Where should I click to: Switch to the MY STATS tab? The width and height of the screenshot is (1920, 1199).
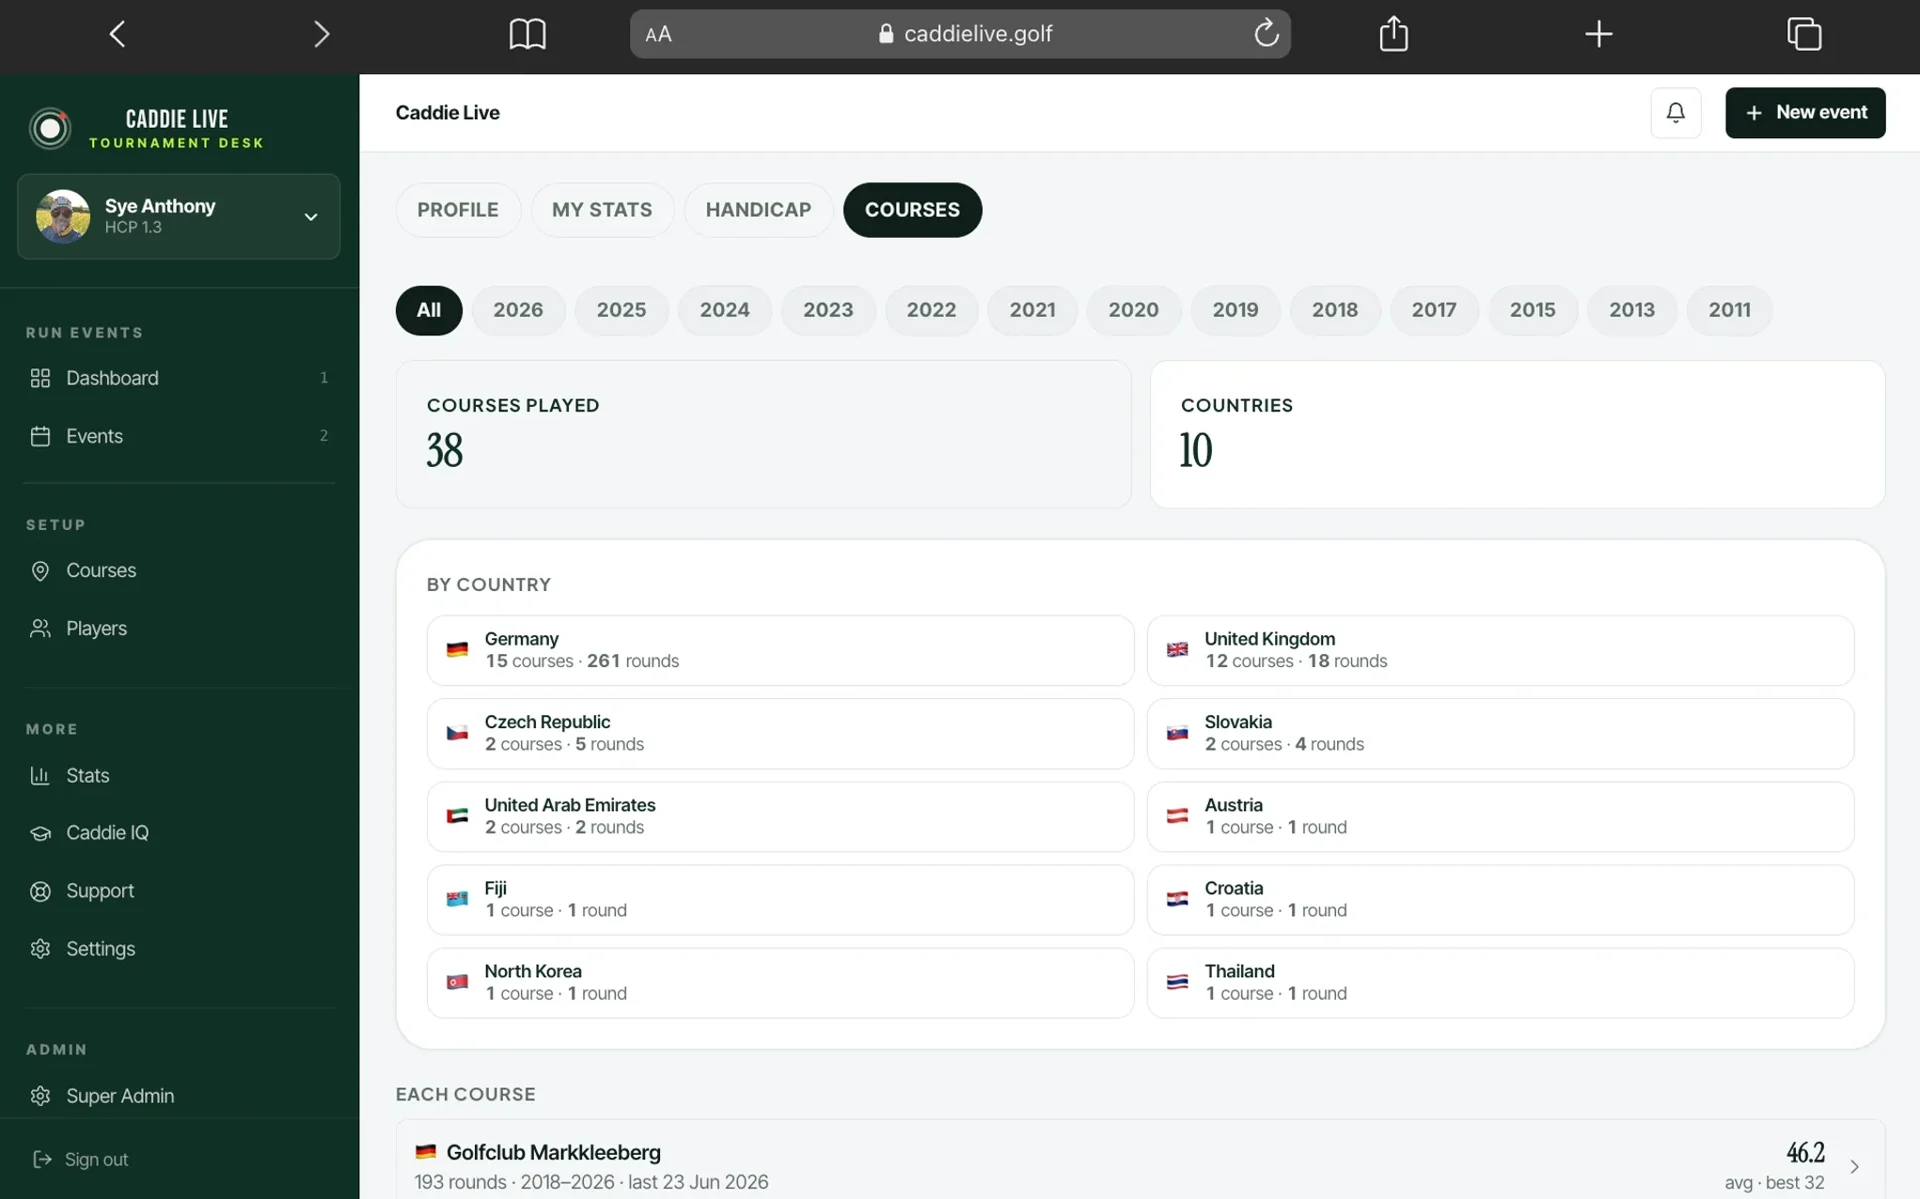(x=602, y=210)
